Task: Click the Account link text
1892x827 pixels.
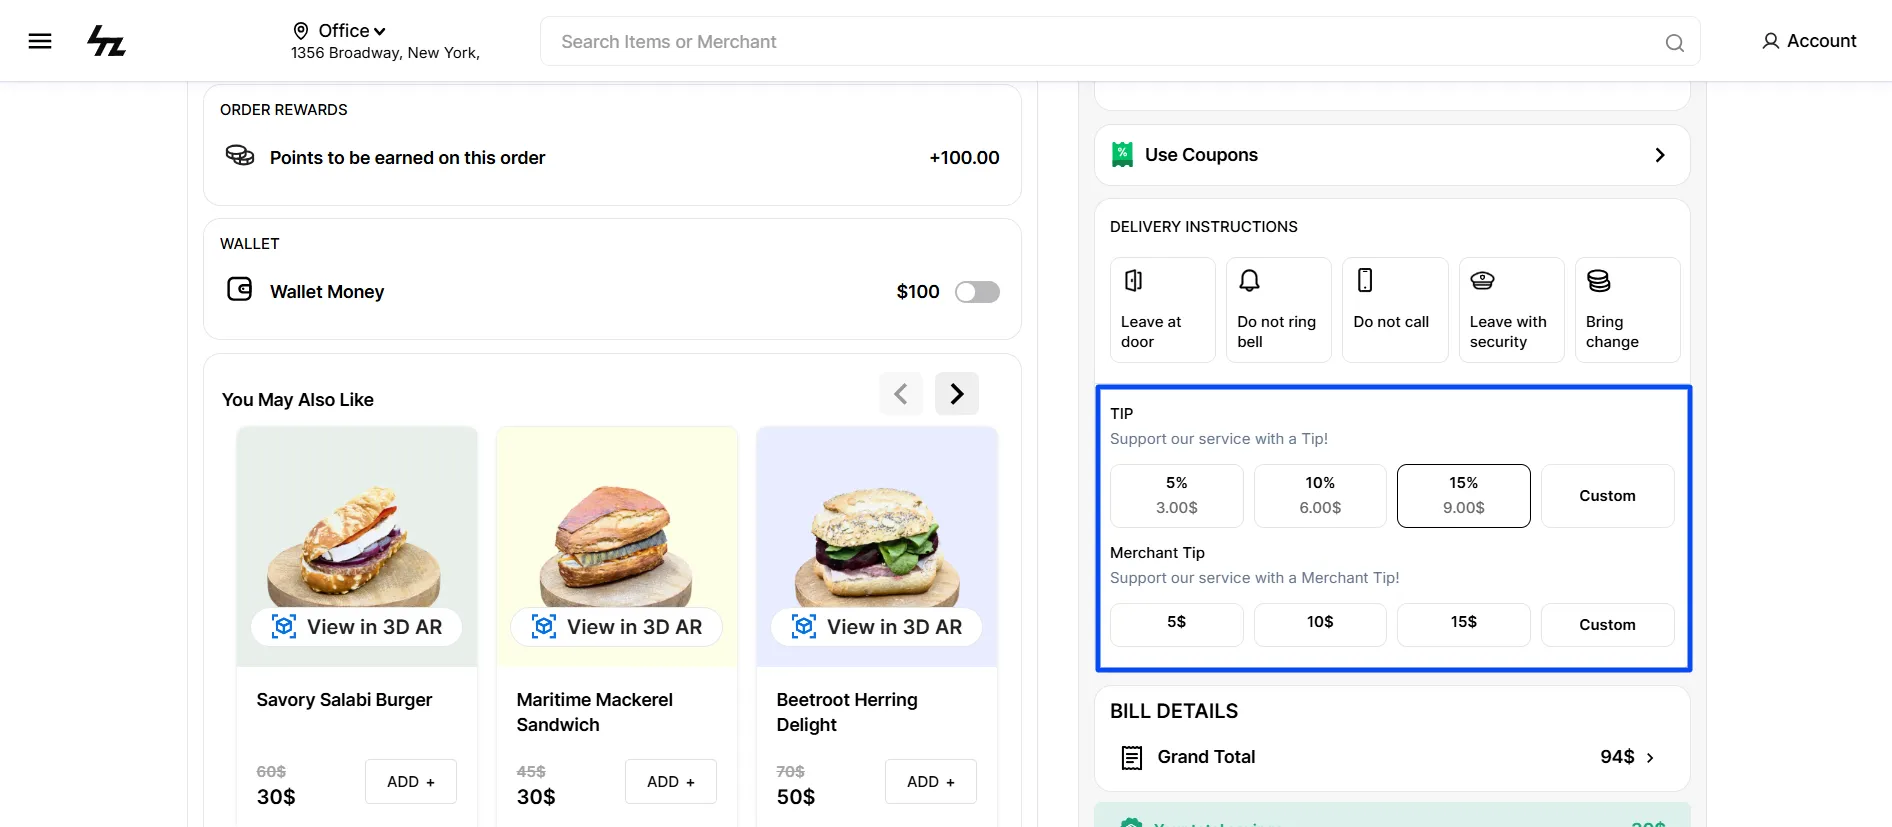Action: click(x=1821, y=41)
